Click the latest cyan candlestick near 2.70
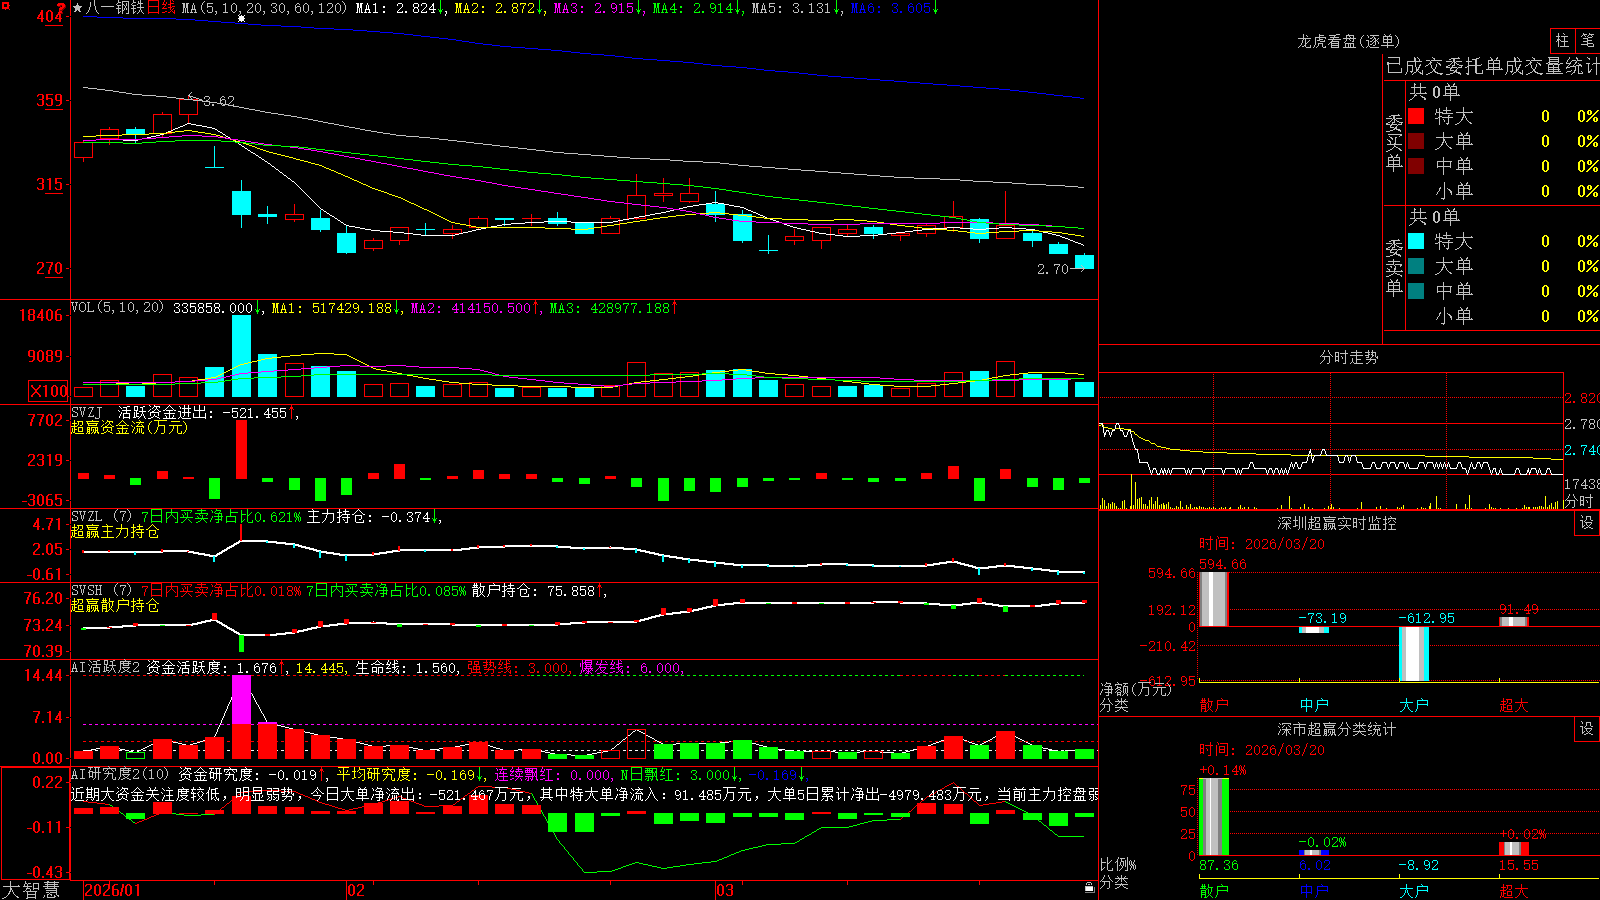This screenshot has height=900, width=1600. tap(1084, 262)
